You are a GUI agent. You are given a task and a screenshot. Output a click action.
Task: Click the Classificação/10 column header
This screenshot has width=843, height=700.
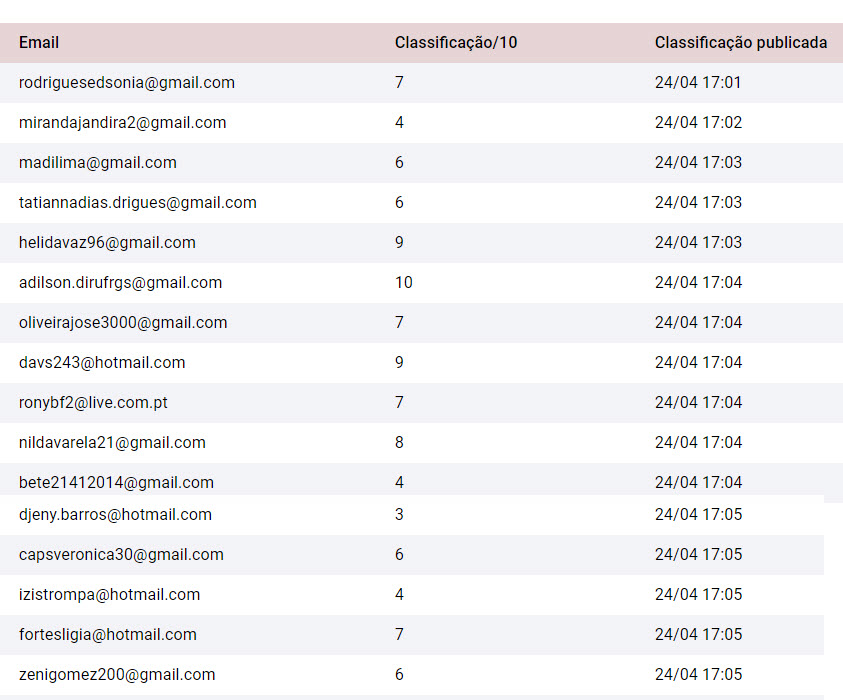456,42
